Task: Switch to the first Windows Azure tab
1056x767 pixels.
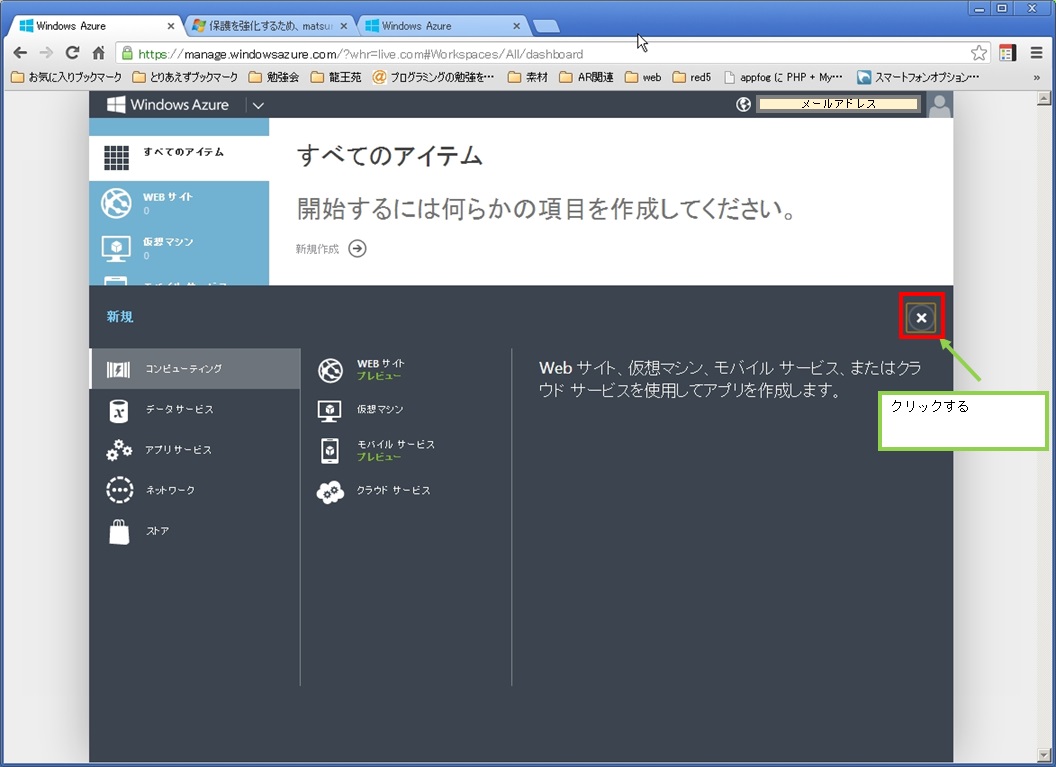Action: click(94, 26)
